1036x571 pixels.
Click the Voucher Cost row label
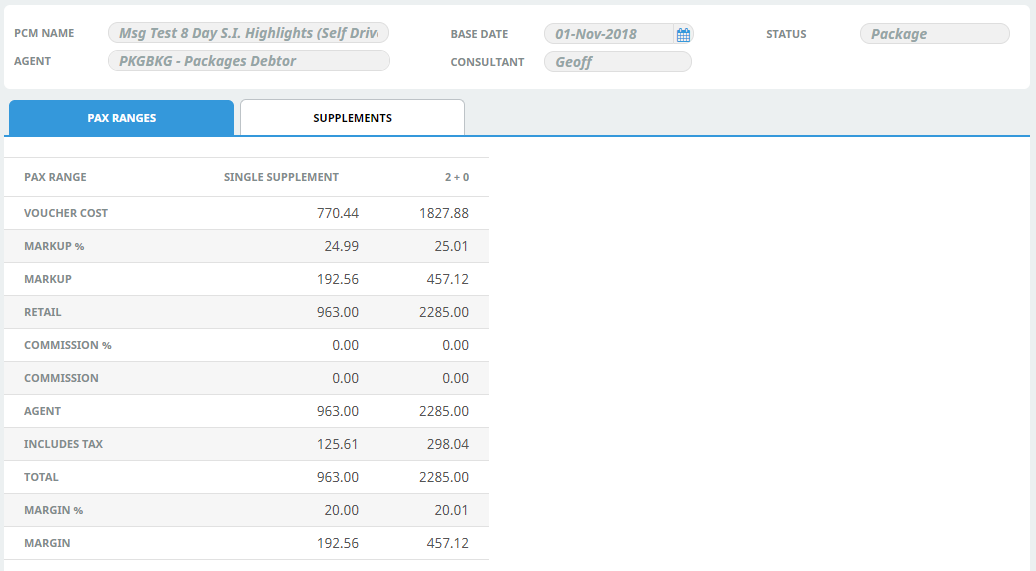[x=66, y=213]
